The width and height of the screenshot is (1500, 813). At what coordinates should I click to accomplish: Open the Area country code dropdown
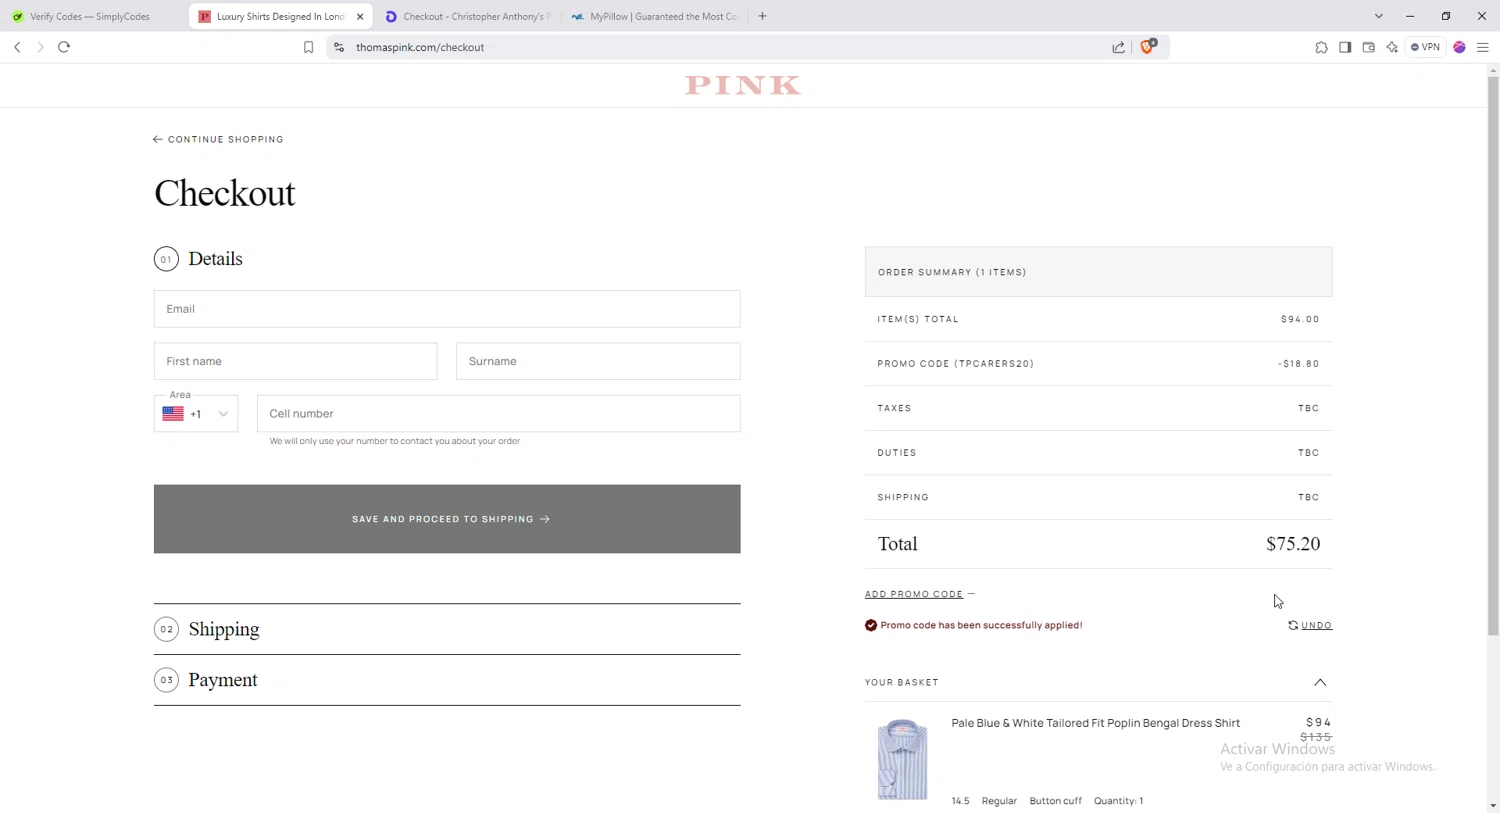click(x=196, y=414)
